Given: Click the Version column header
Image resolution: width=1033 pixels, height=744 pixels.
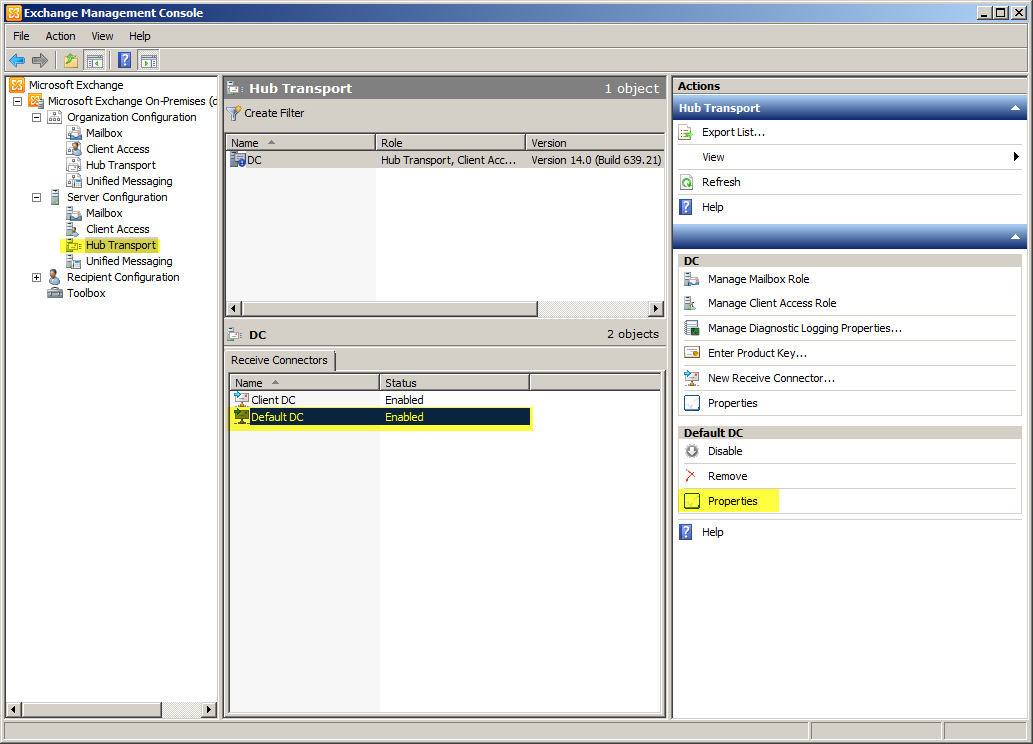Looking at the screenshot, I should [x=595, y=142].
